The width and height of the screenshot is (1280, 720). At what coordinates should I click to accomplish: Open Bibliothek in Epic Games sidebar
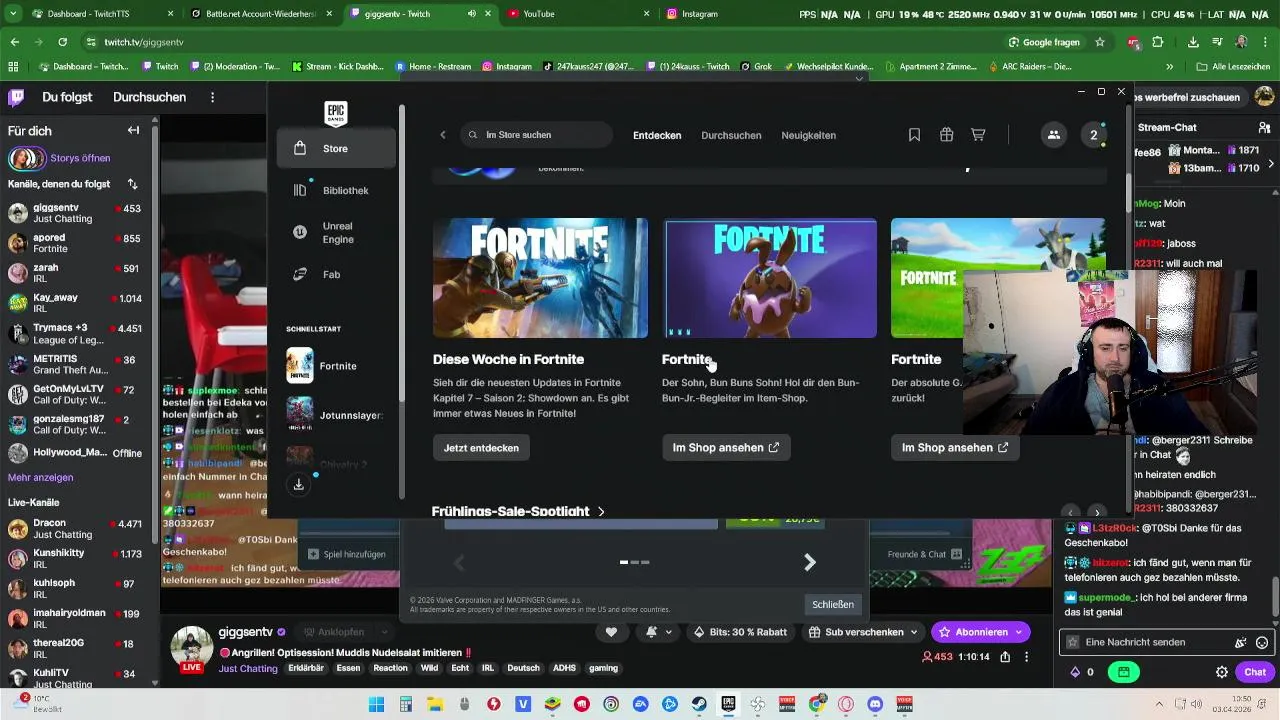(336, 190)
